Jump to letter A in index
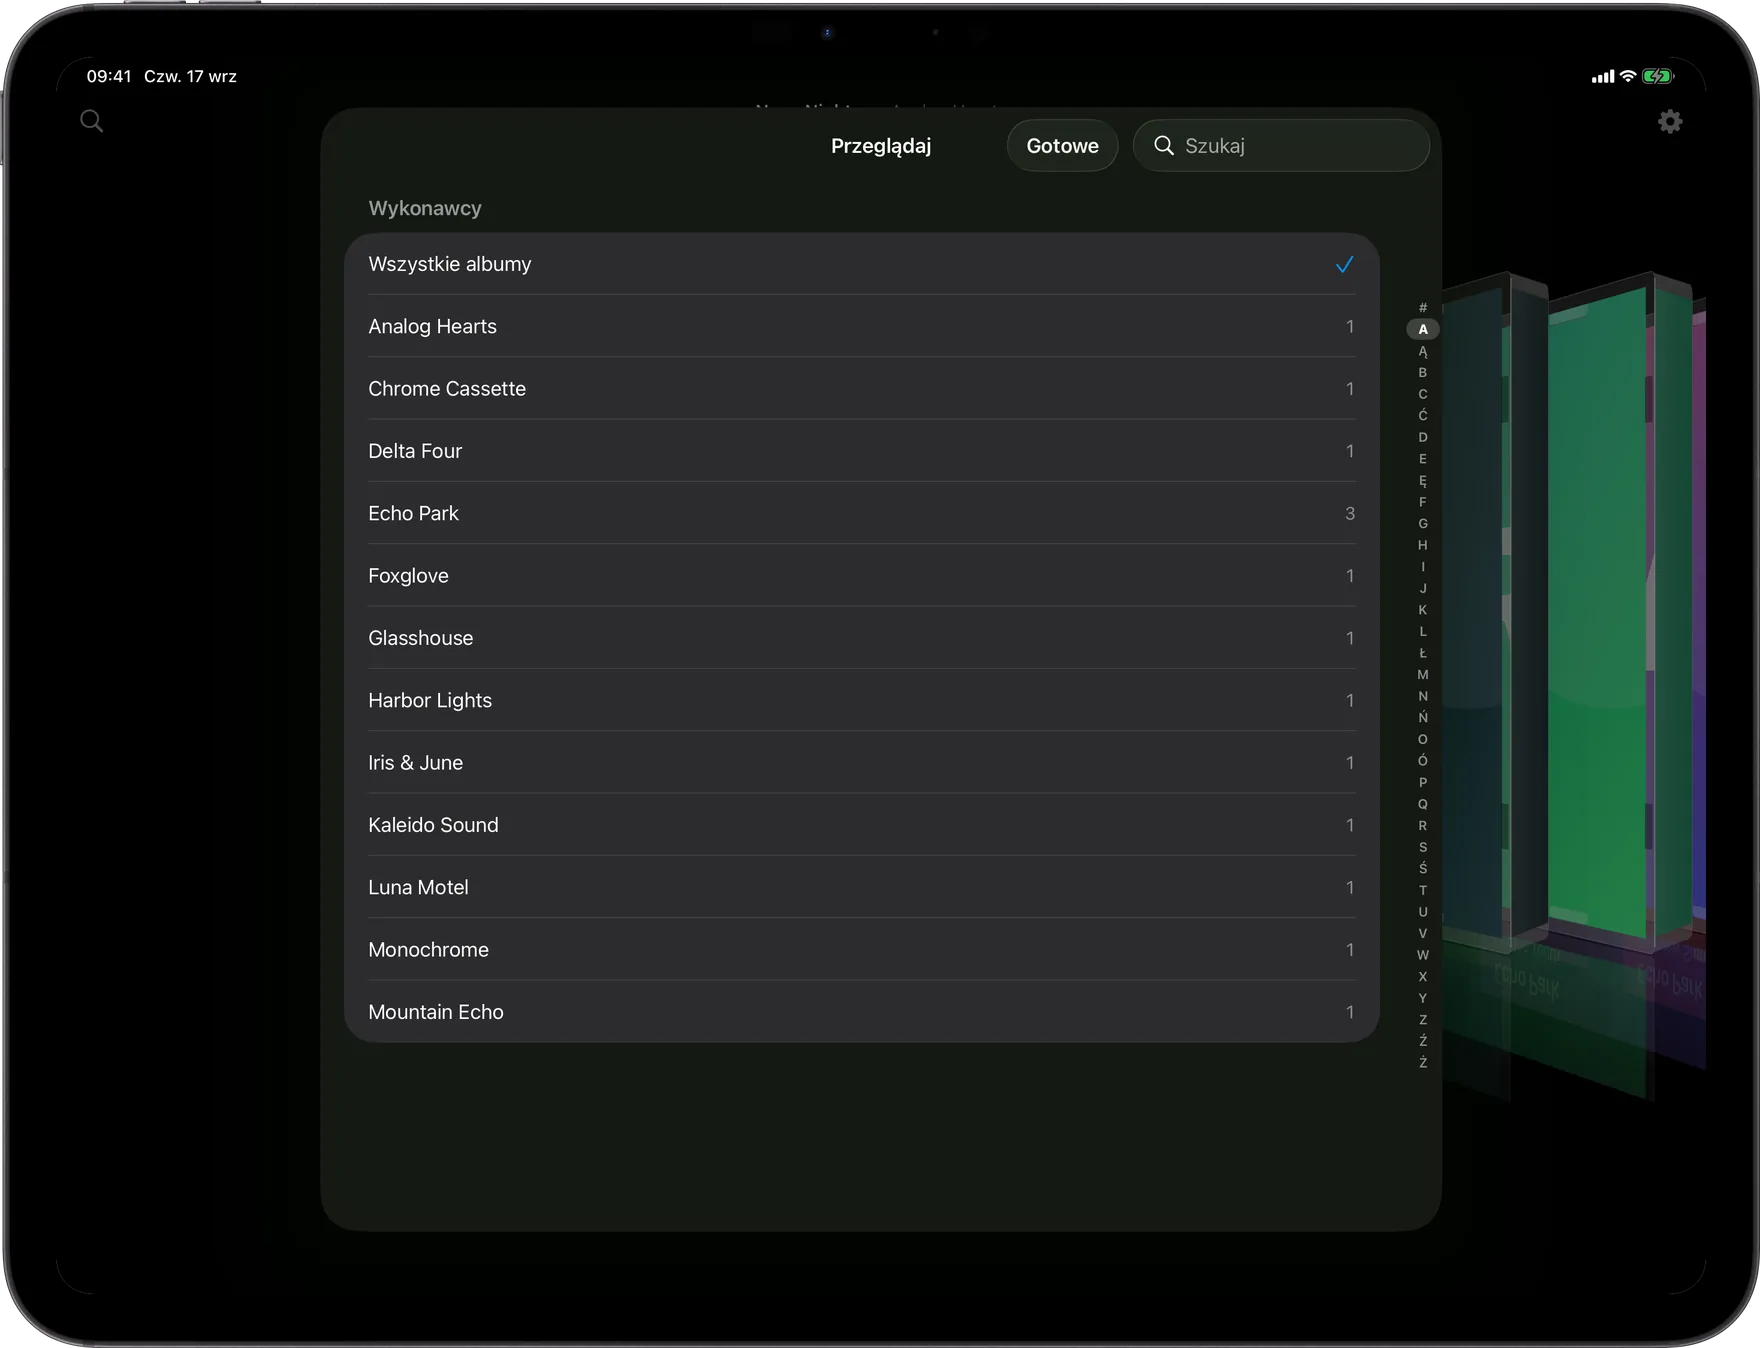This screenshot has height=1348, width=1760. 1423,329
